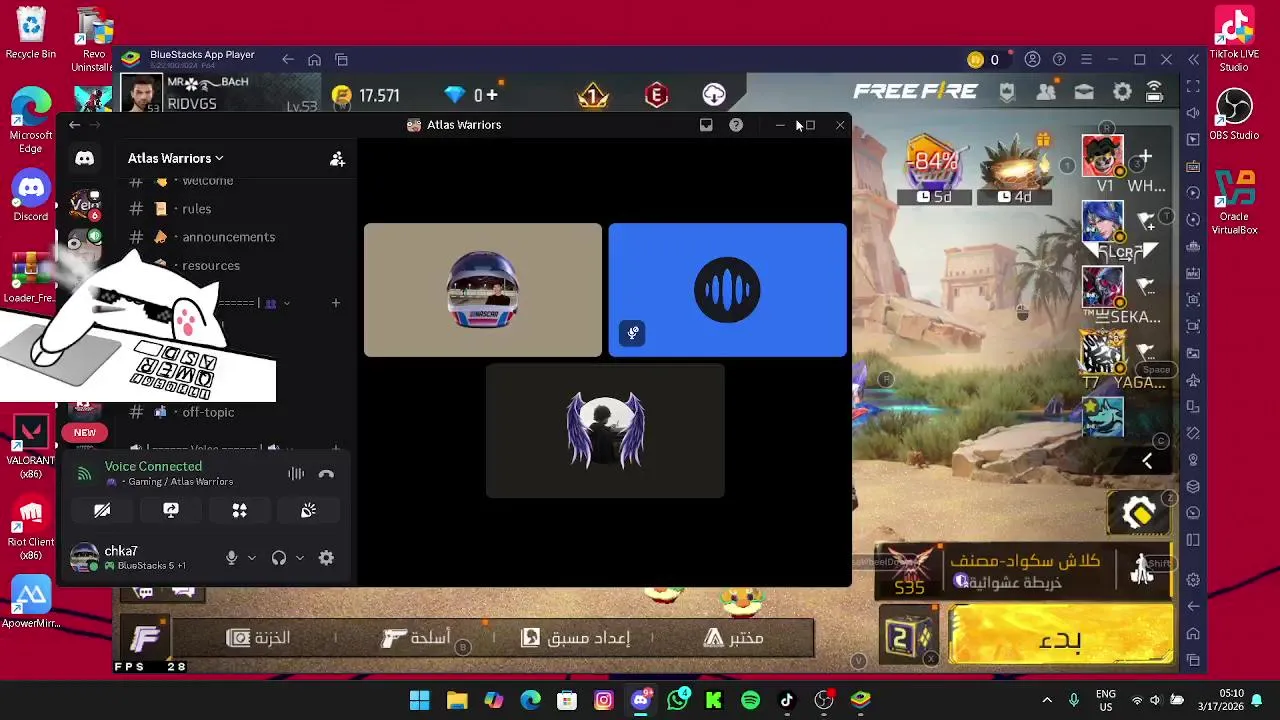Open BlueStacks help icon in title bar
This screenshot has height=720, width=1280.
tap(1059, 60)
